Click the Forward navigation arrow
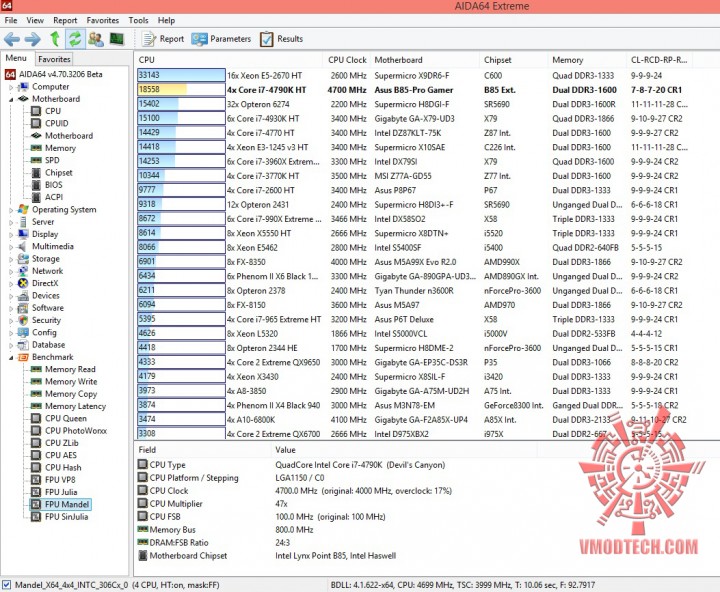 tap(32, 39)
